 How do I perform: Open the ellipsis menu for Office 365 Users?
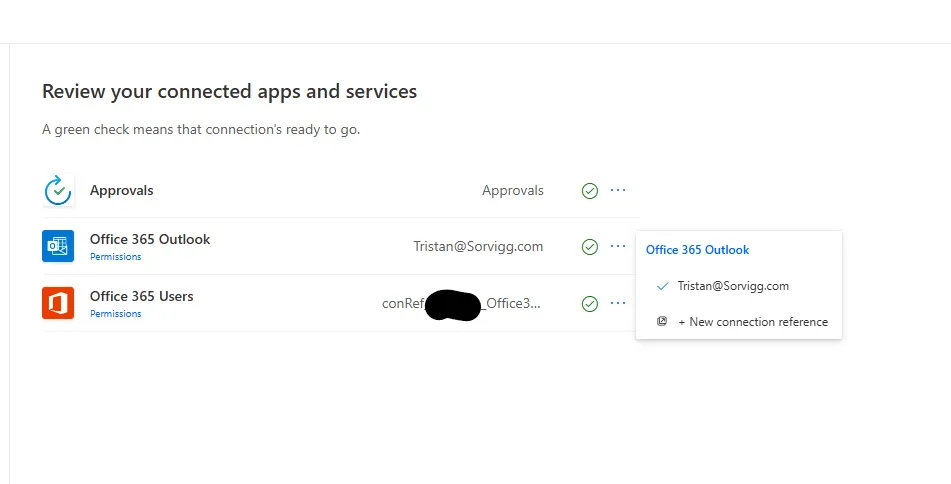pyautogui.click(x=618, y=303)
